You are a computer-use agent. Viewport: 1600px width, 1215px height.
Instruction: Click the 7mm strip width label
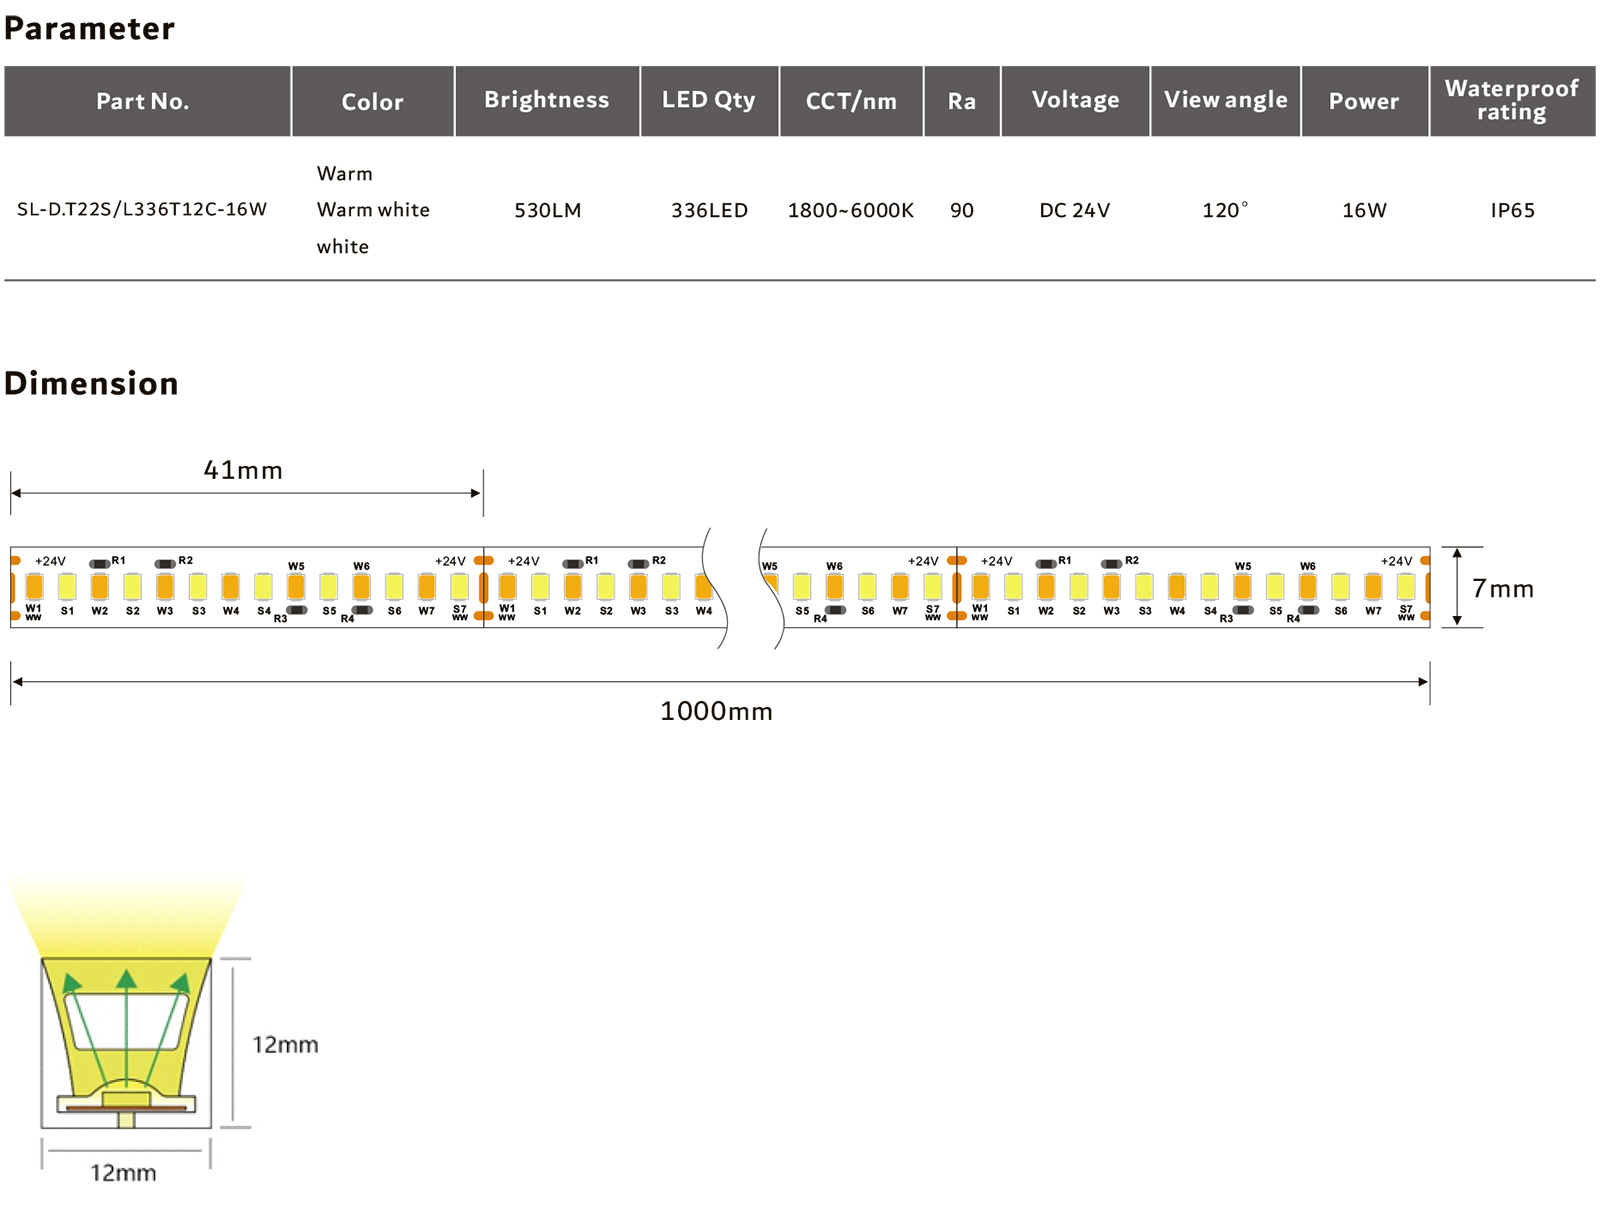pos(1502,589)
